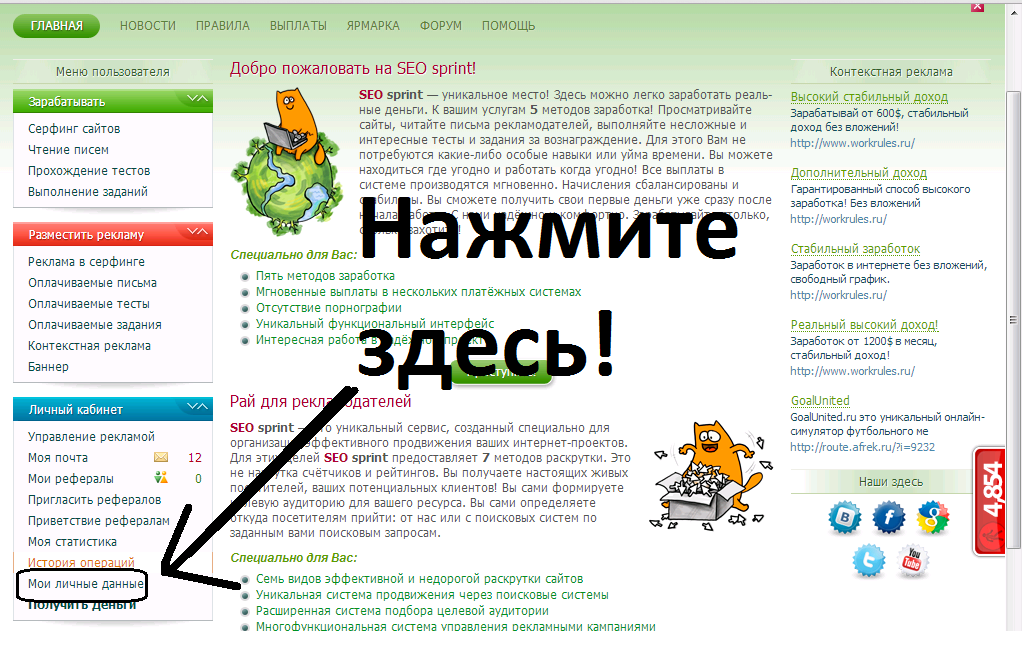Open the ВЫПЛАТЫ menu item
The width and height of the screenshot is (1030, 652).
[x=298, y=25]
